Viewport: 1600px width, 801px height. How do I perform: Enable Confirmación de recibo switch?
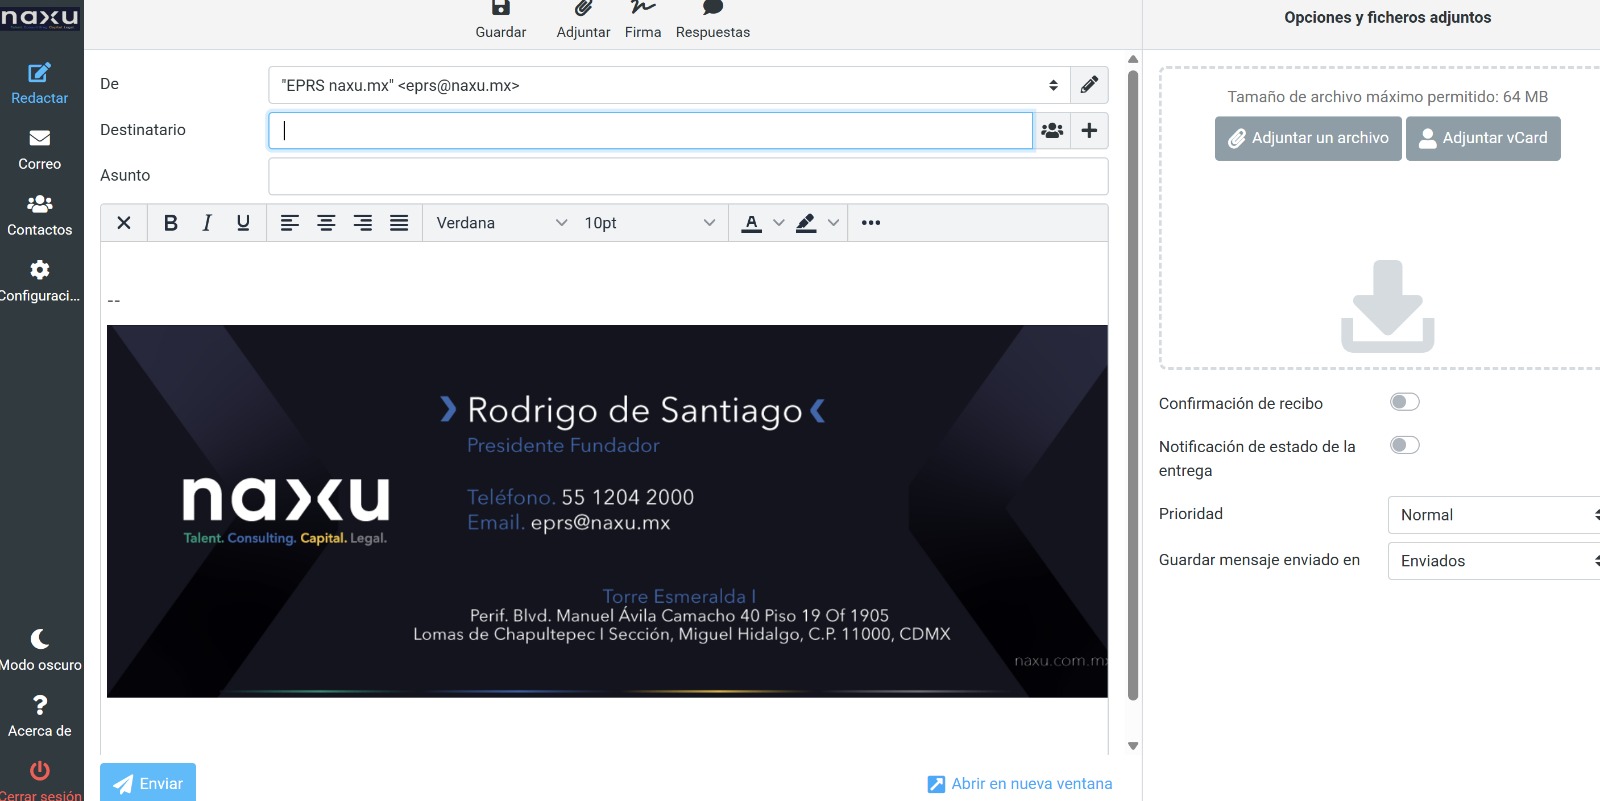coord(1404,402)
